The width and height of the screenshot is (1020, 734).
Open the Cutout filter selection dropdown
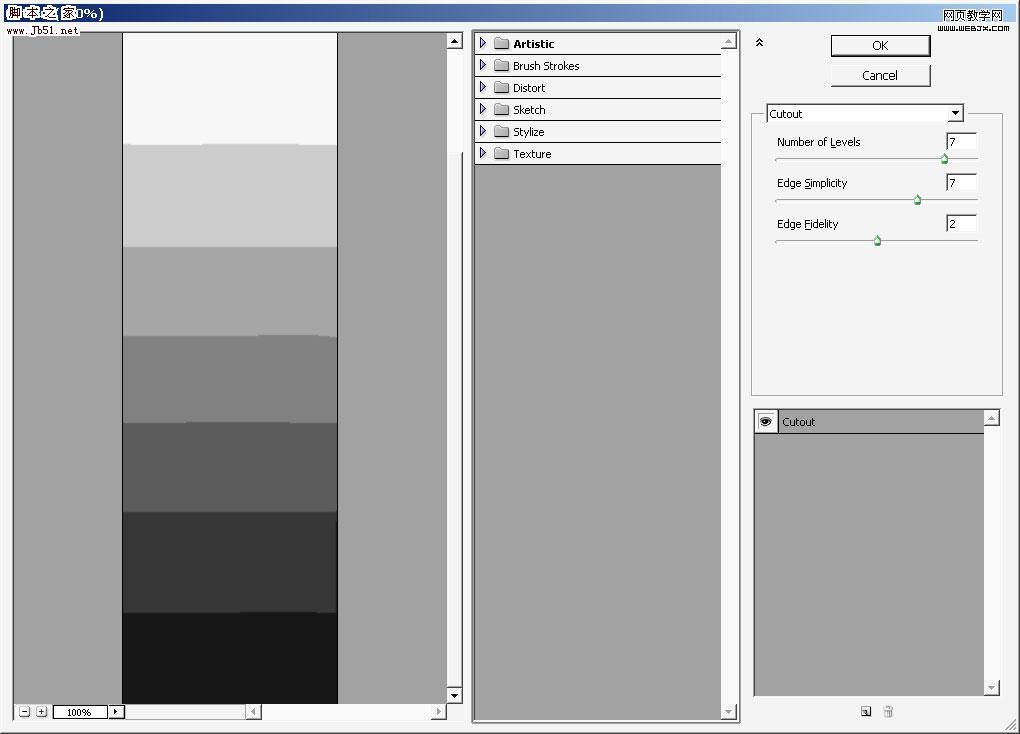click(x=955, y=113)
